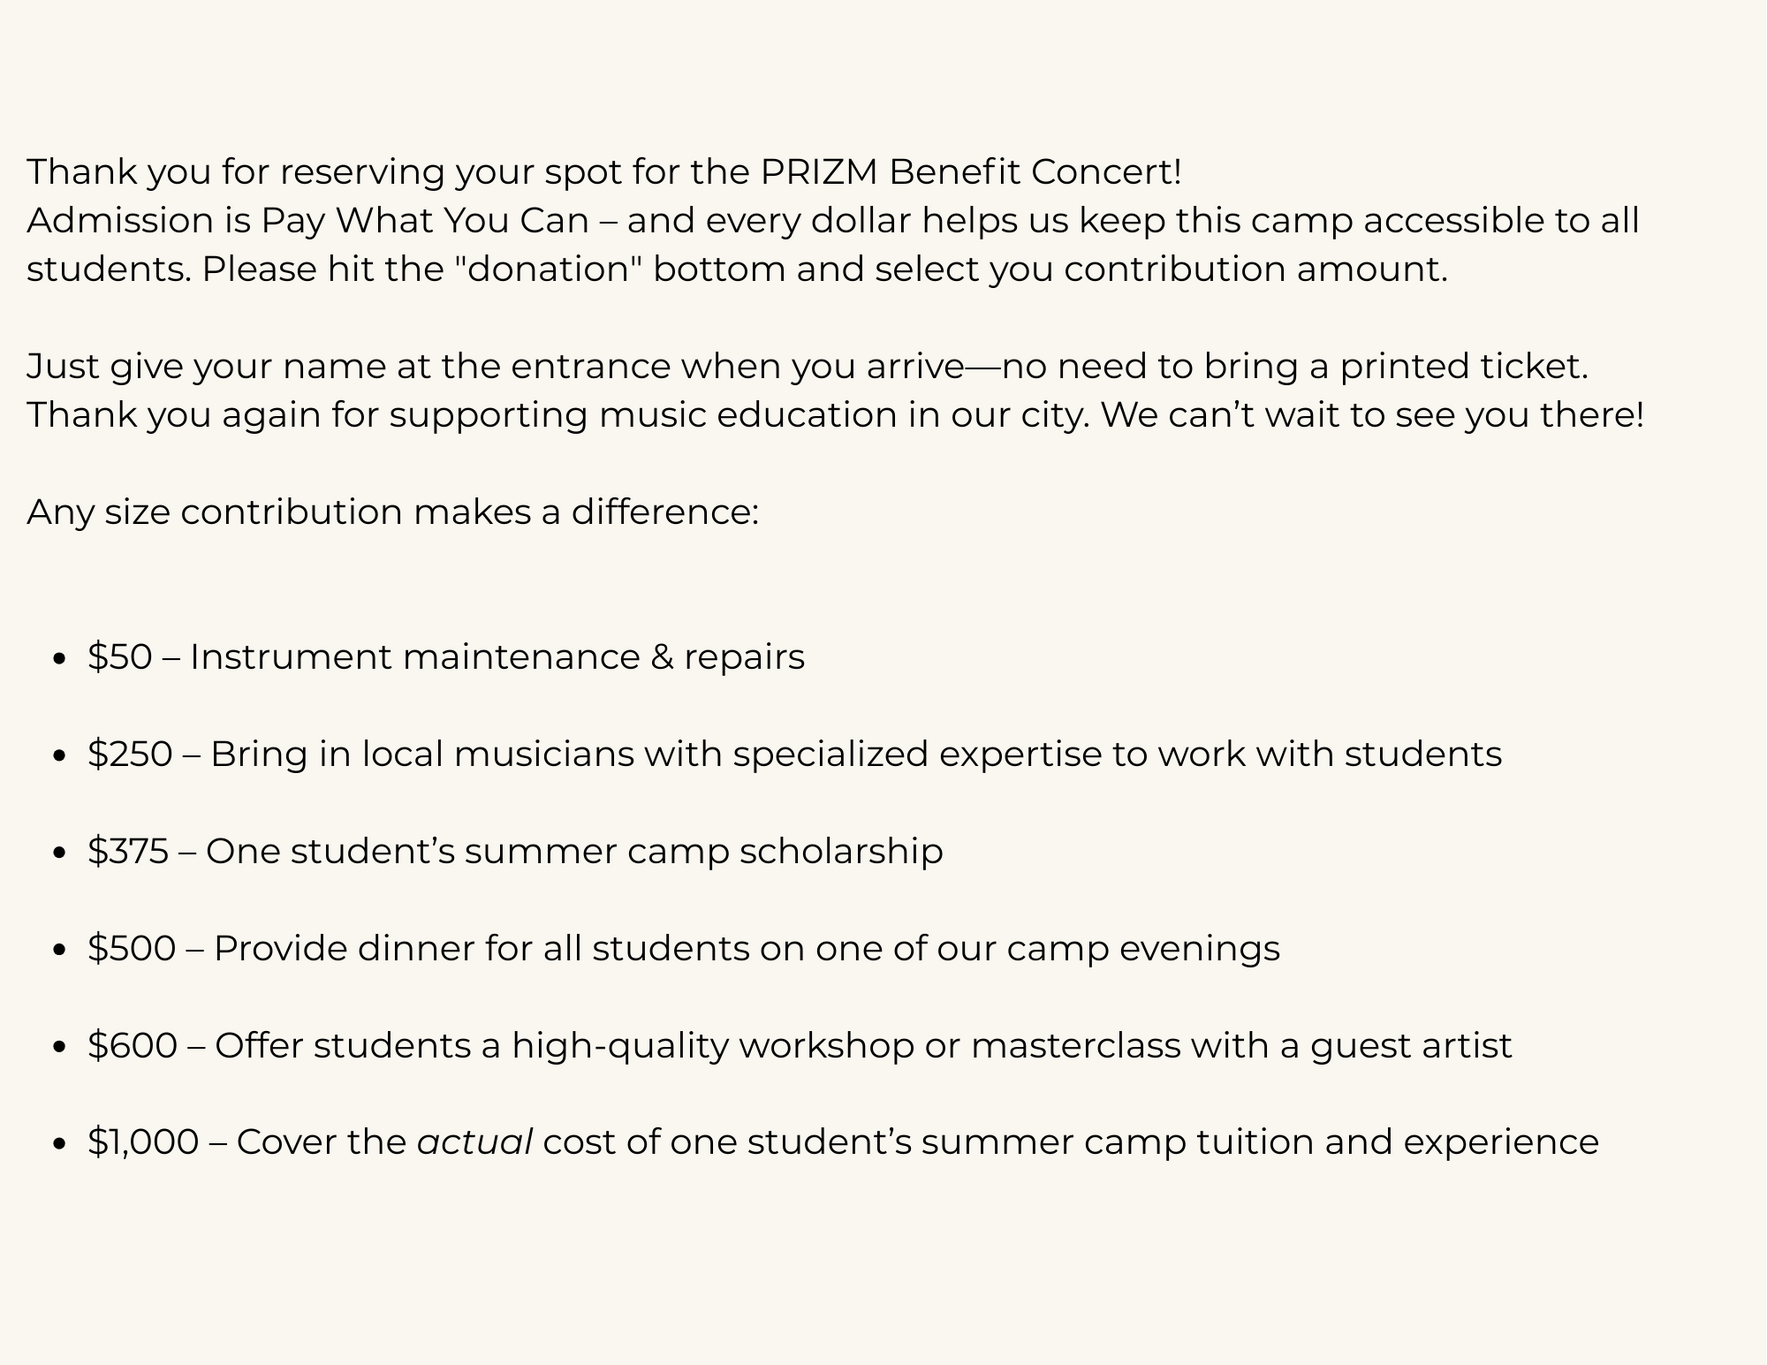1767x1365 pixels.
Task: Click the italicized word "actual"
Action: [474, 1142]
